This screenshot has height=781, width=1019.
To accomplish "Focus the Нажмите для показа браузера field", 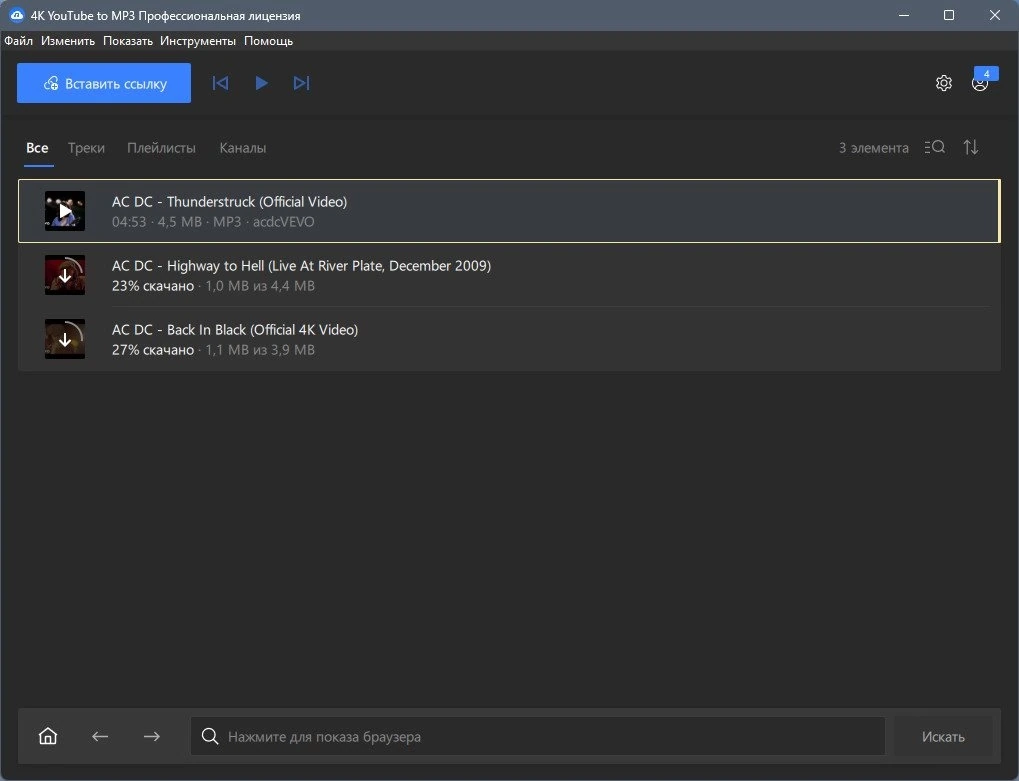I will 537,736.
